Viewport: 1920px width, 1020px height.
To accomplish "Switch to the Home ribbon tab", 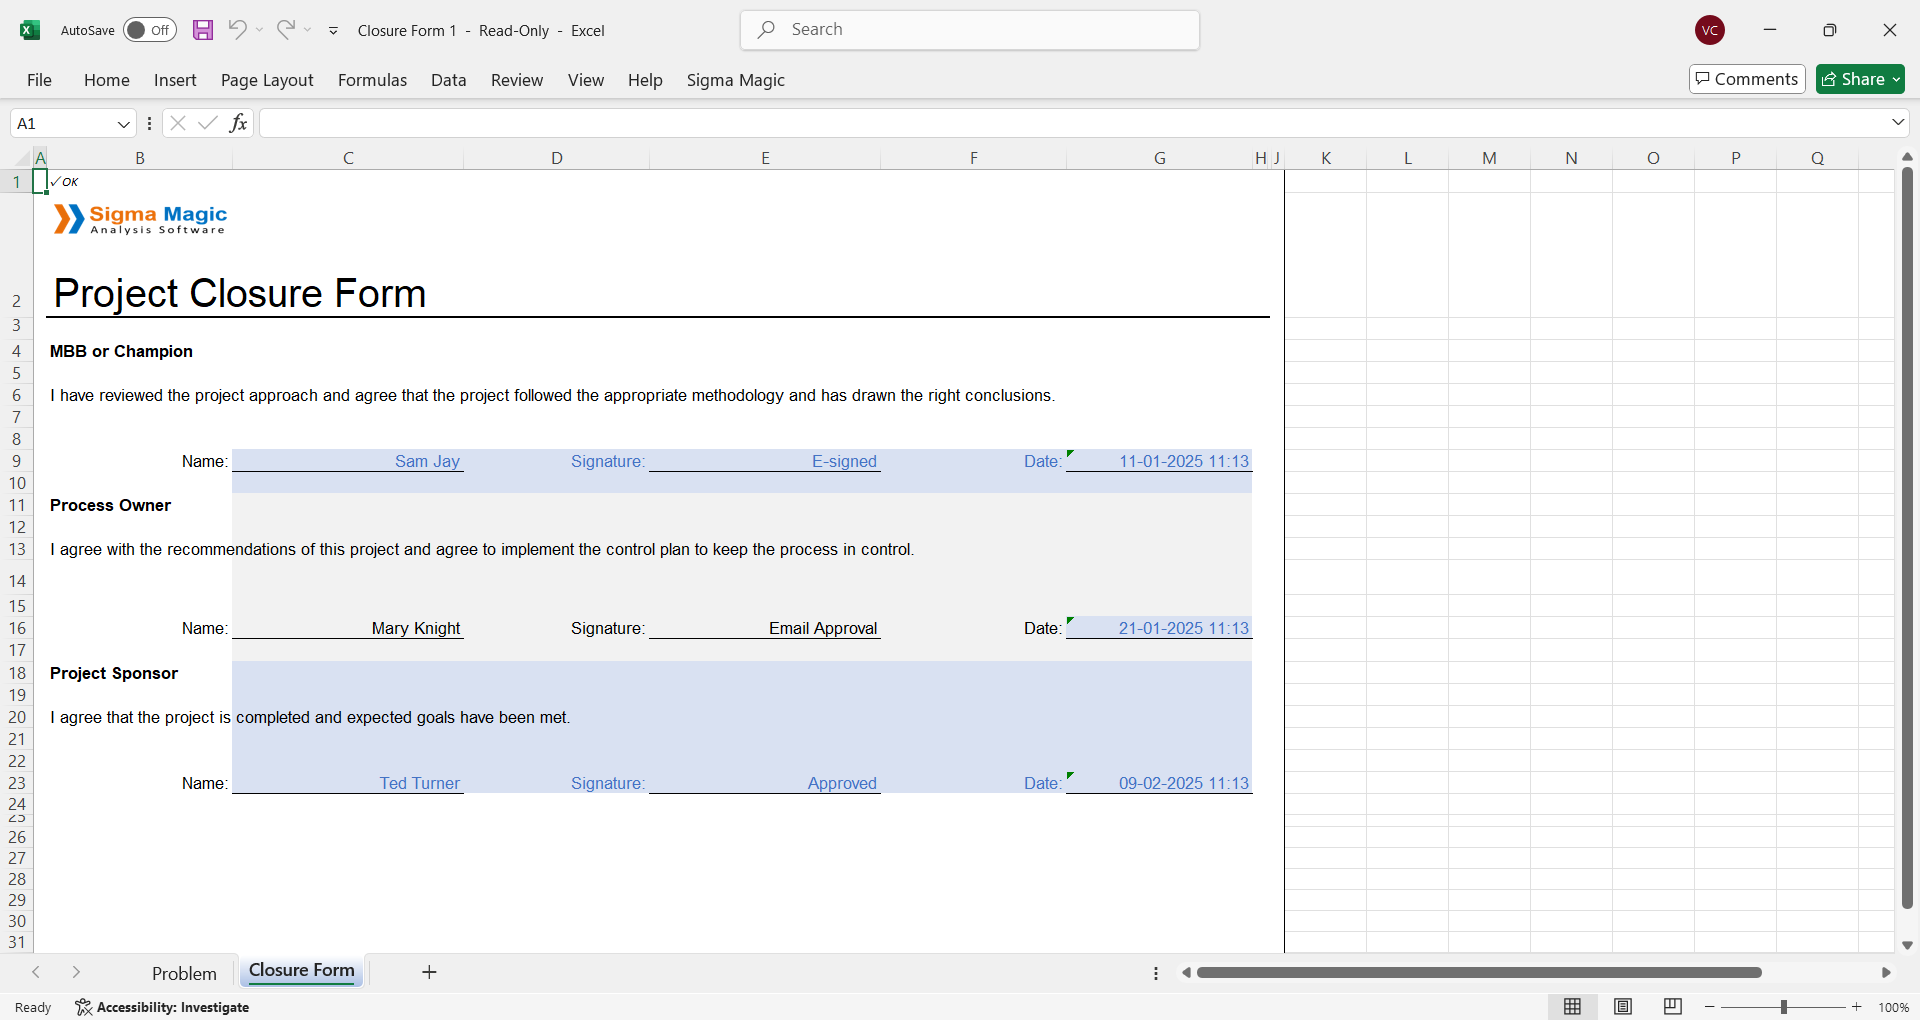I will point(107,80).
